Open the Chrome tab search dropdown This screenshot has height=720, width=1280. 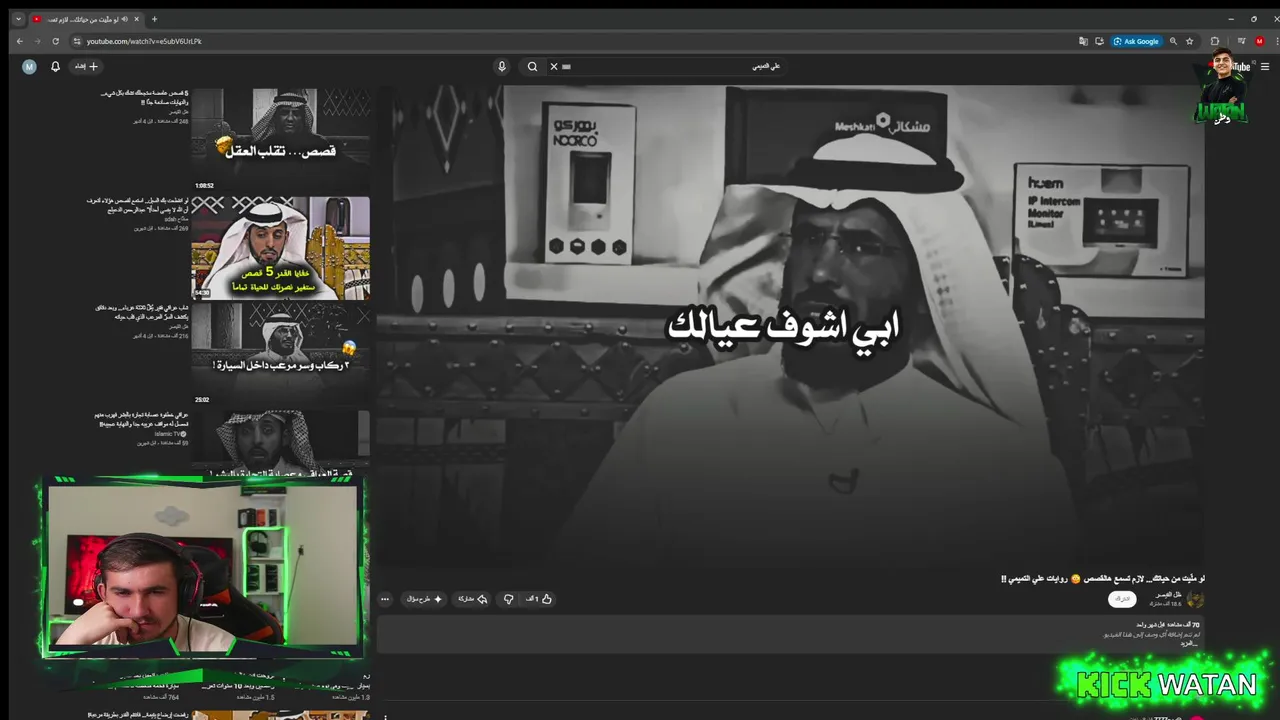18,19
